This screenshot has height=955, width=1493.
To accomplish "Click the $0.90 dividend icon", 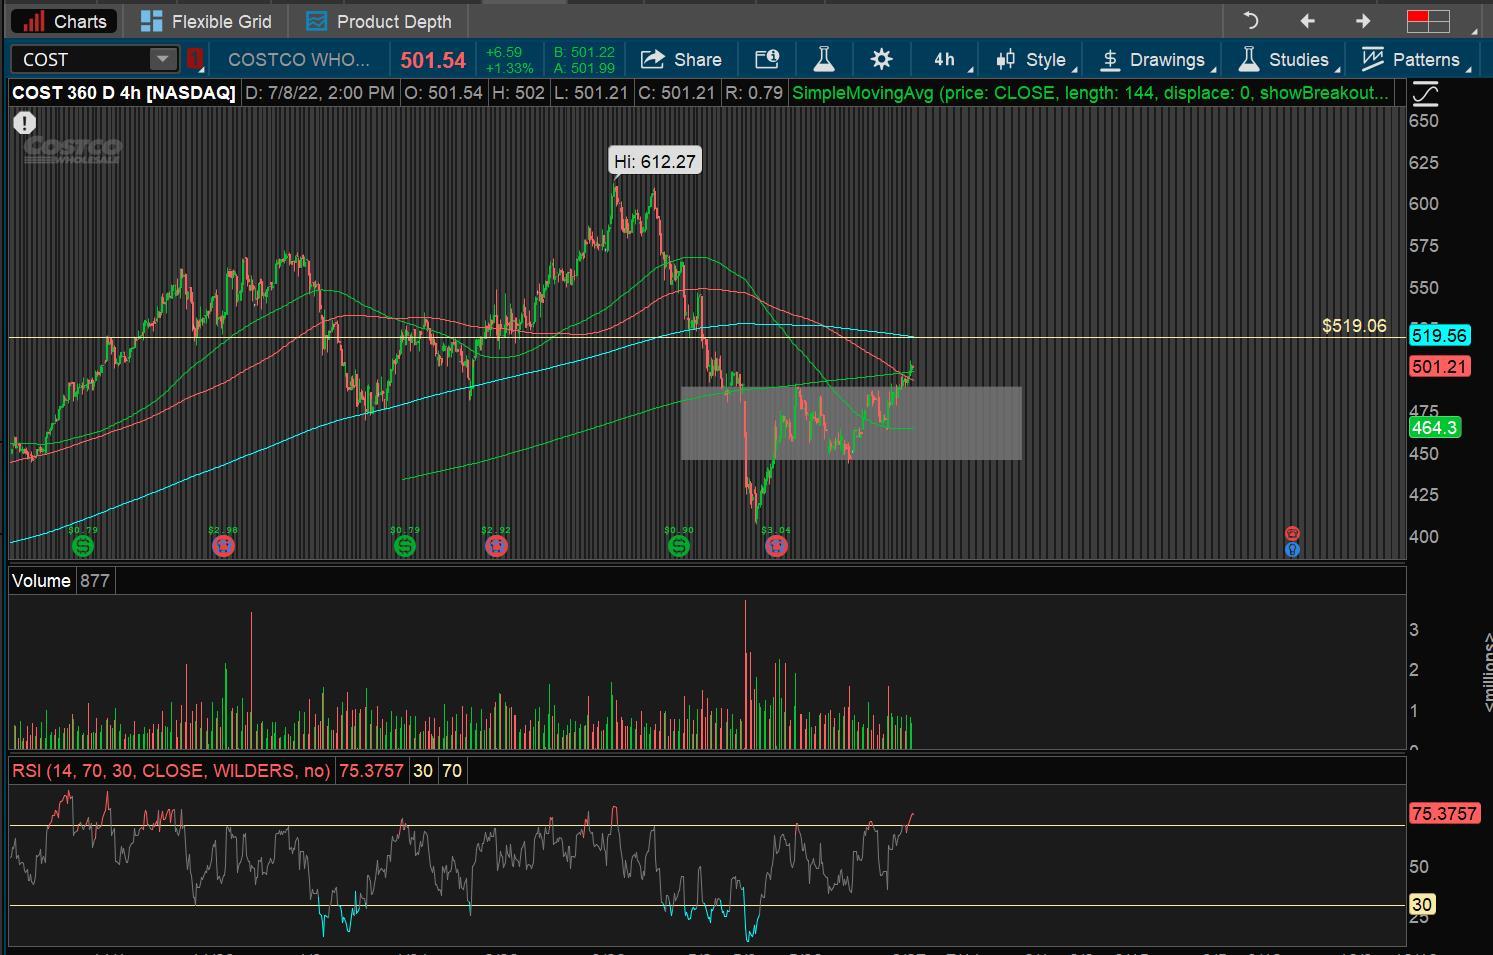I will click(679, 546).
